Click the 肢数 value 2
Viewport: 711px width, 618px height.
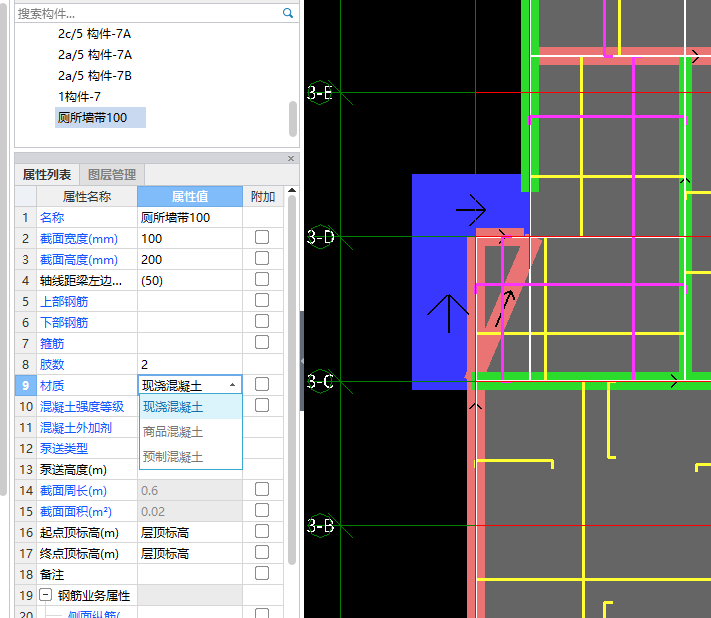[190, 365]
